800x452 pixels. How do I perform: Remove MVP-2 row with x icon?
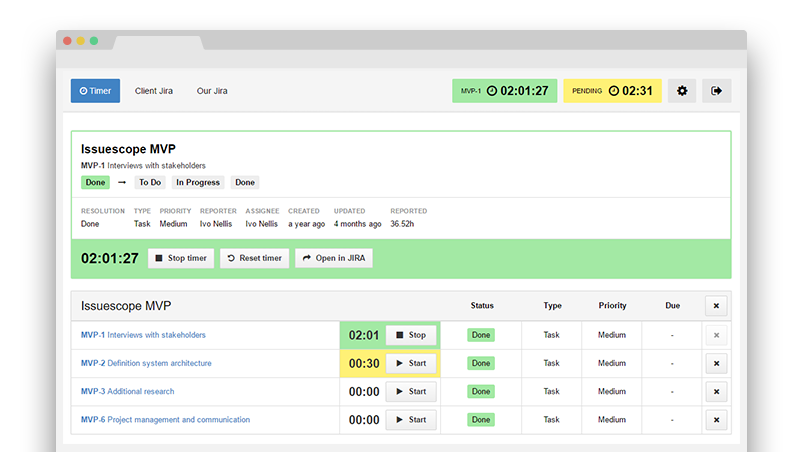[x=716, y=363]
